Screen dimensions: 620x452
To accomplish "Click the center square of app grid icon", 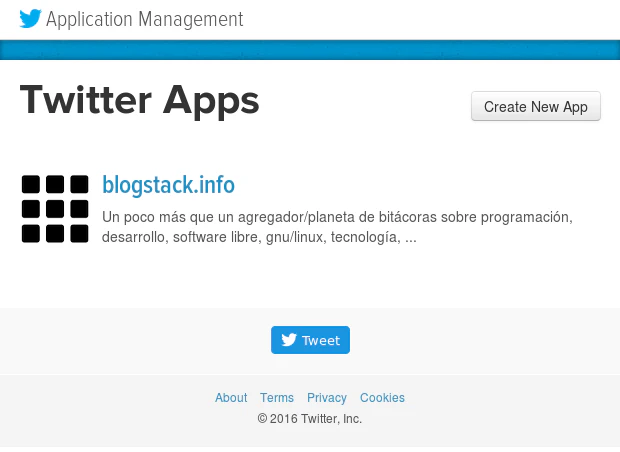I will pos(55,209).
